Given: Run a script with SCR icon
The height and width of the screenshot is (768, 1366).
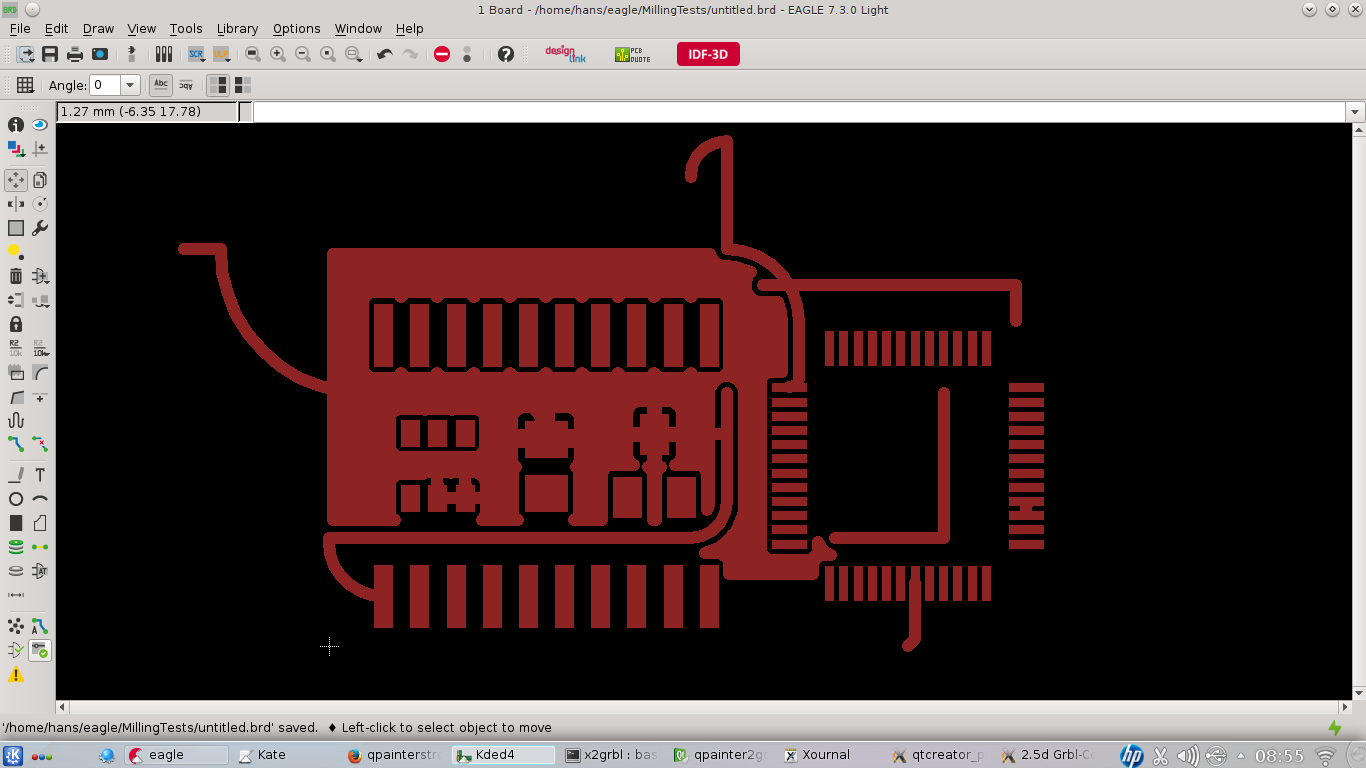Looking at the screenshot, I should (196, 54).
